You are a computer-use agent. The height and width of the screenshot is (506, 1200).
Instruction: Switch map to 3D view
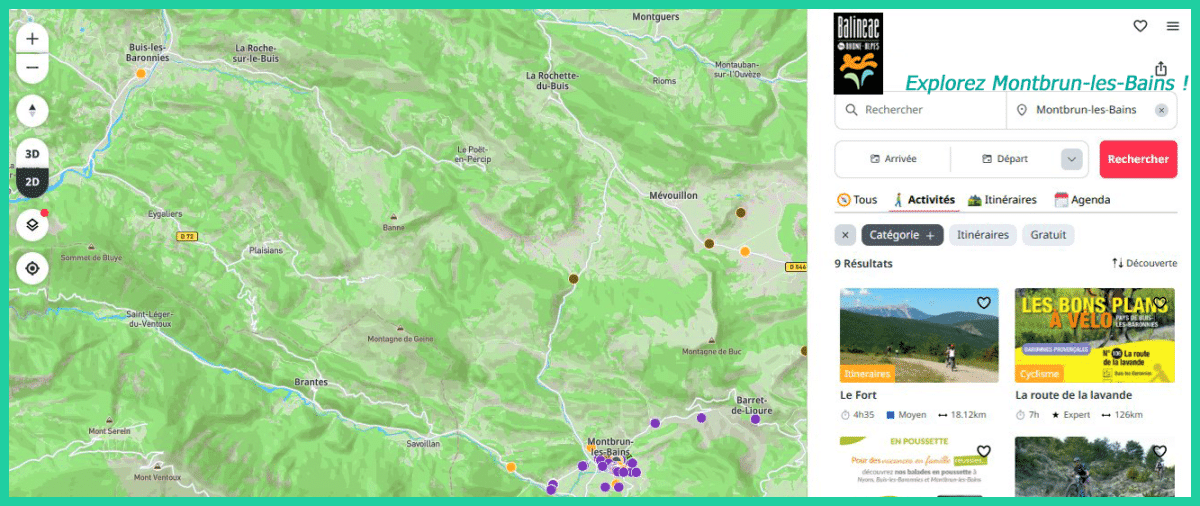32,154
